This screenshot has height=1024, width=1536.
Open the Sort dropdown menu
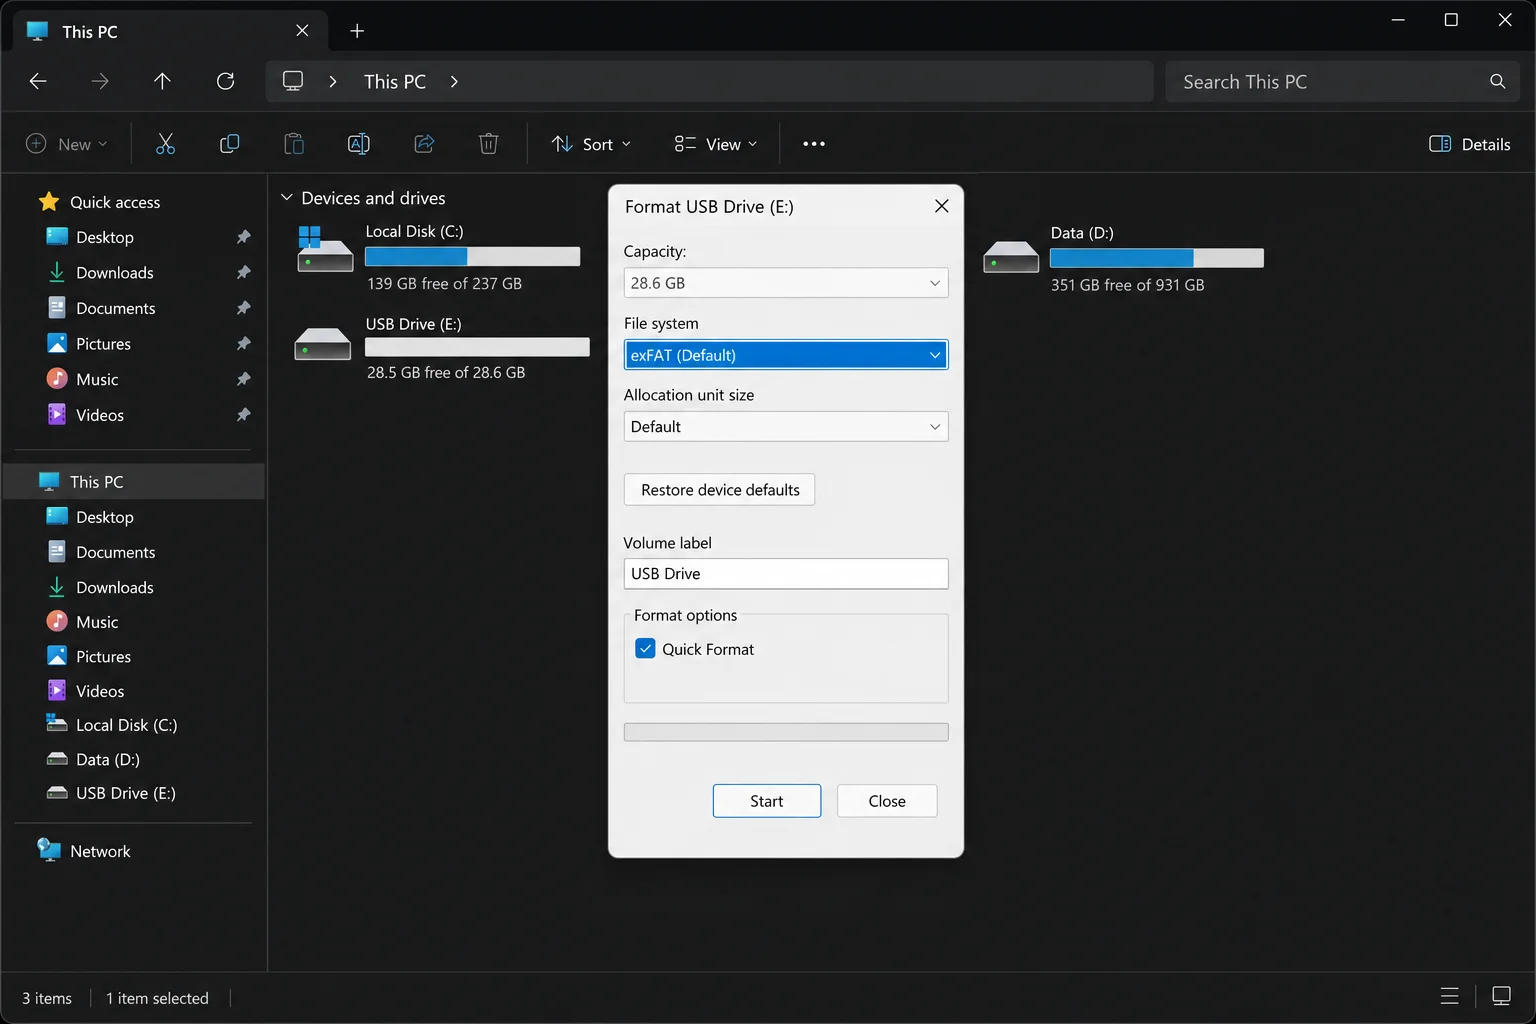tap(591, 144)
